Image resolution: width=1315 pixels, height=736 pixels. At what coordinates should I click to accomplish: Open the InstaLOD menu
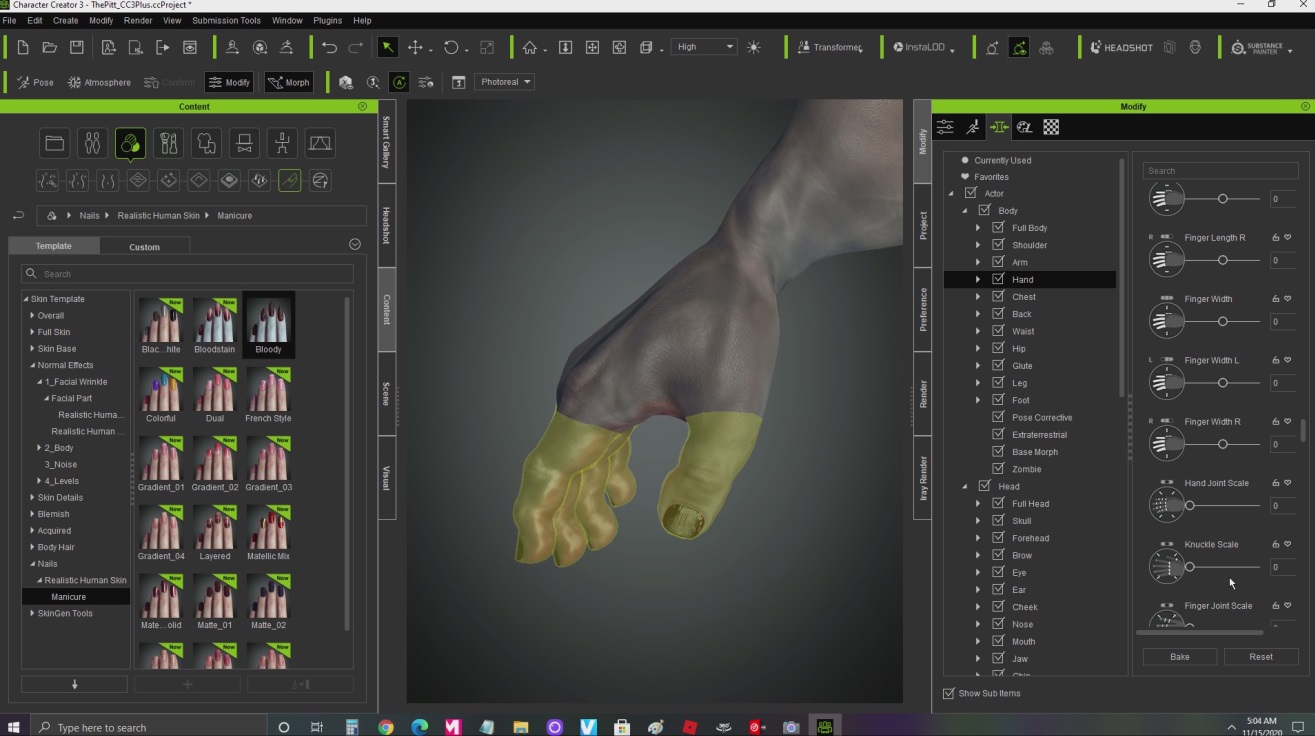coord(923,47)
